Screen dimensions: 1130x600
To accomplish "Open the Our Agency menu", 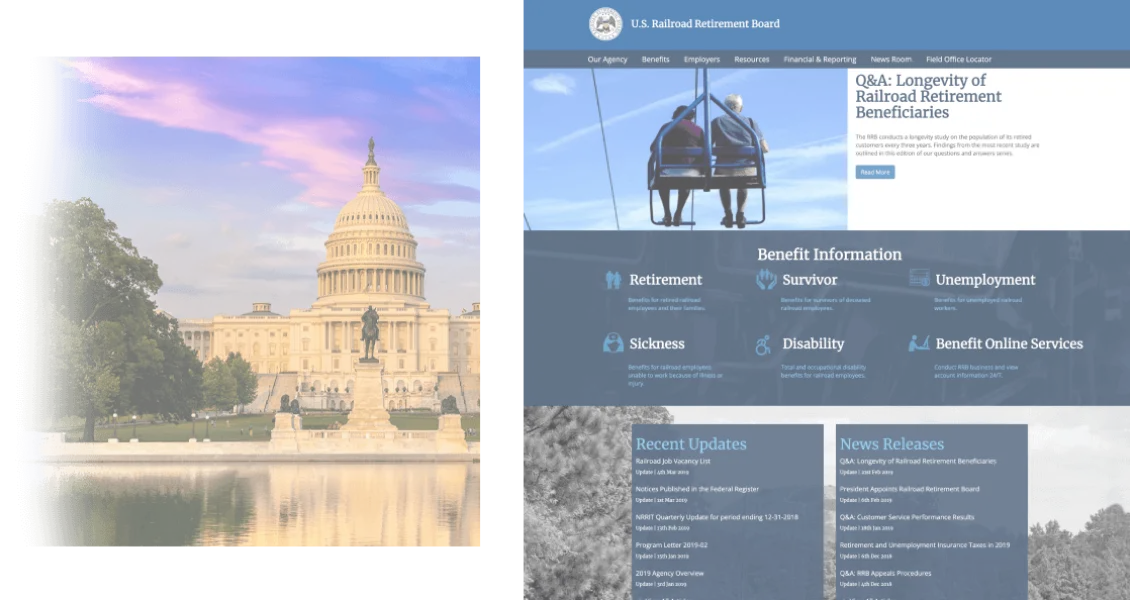I will click(x=607, y=59).
